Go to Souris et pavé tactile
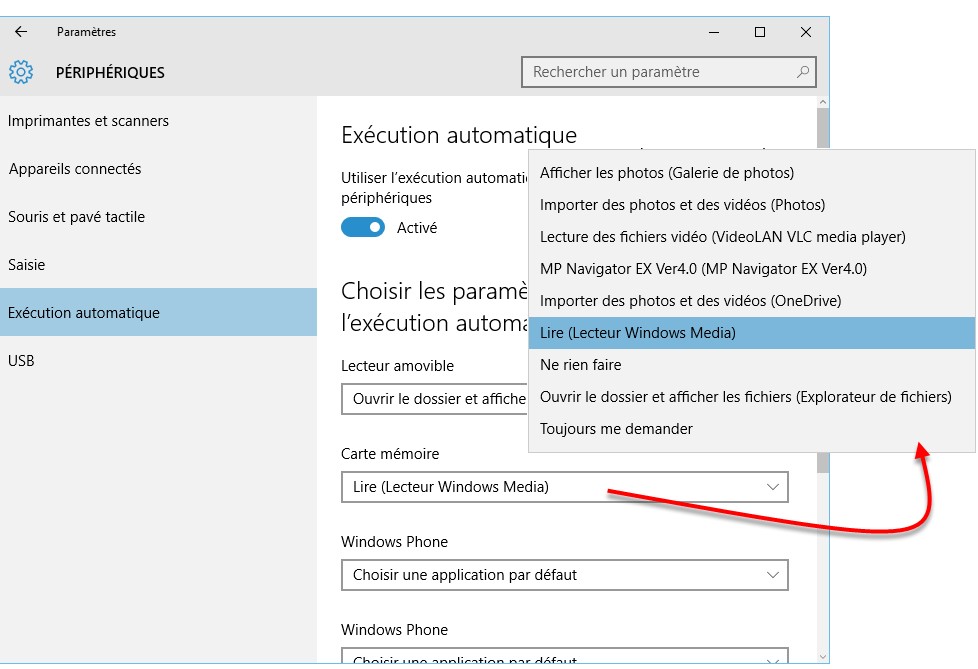Screen dimensions: 978x669 76,217
